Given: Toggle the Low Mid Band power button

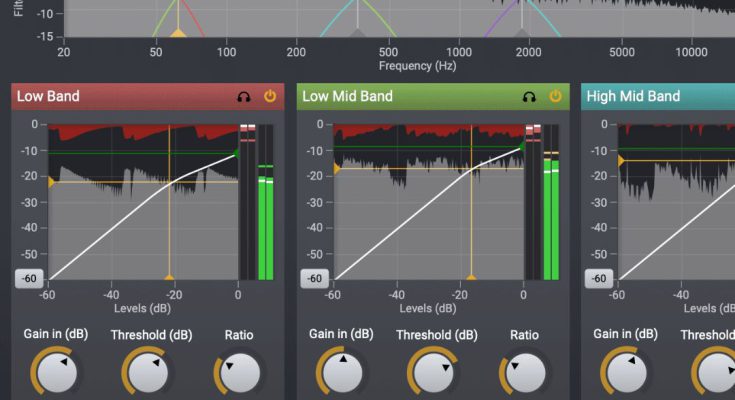Looking at the screenshot, I should (555, 97).
